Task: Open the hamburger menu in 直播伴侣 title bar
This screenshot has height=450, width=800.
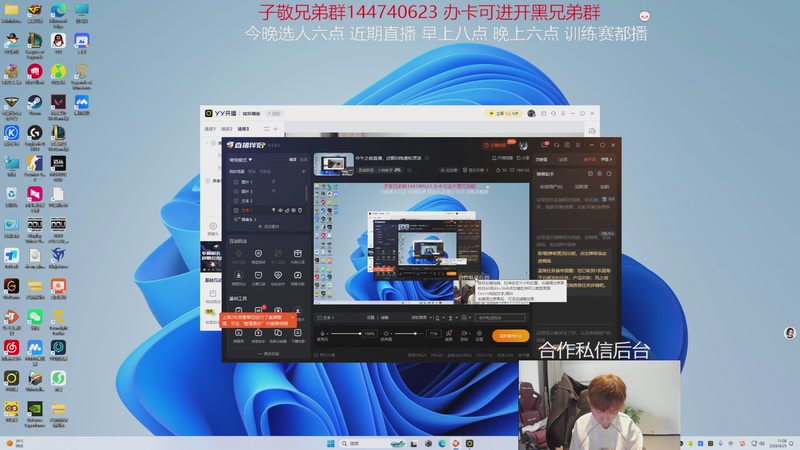Action: click(578, 145)
